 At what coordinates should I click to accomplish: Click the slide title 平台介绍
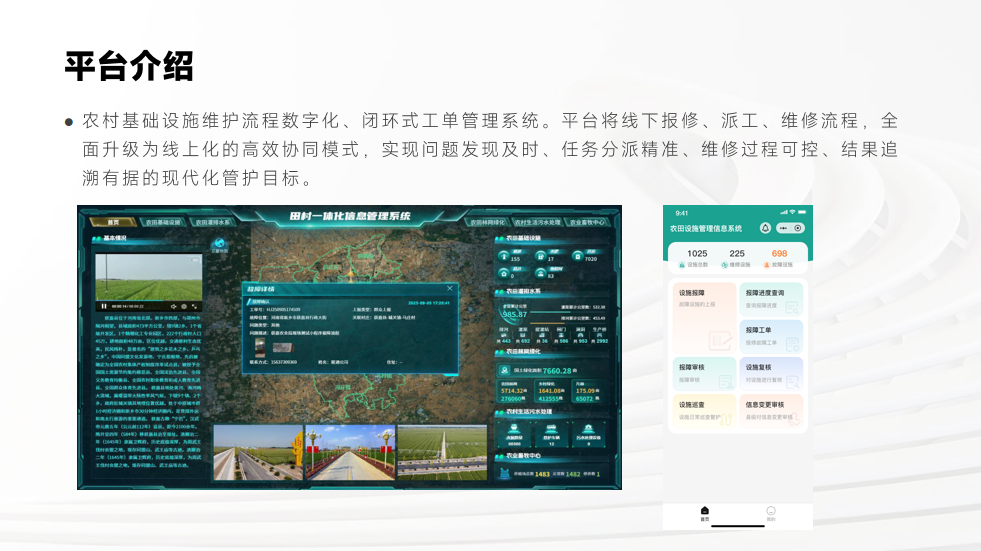tap(129, 66)
